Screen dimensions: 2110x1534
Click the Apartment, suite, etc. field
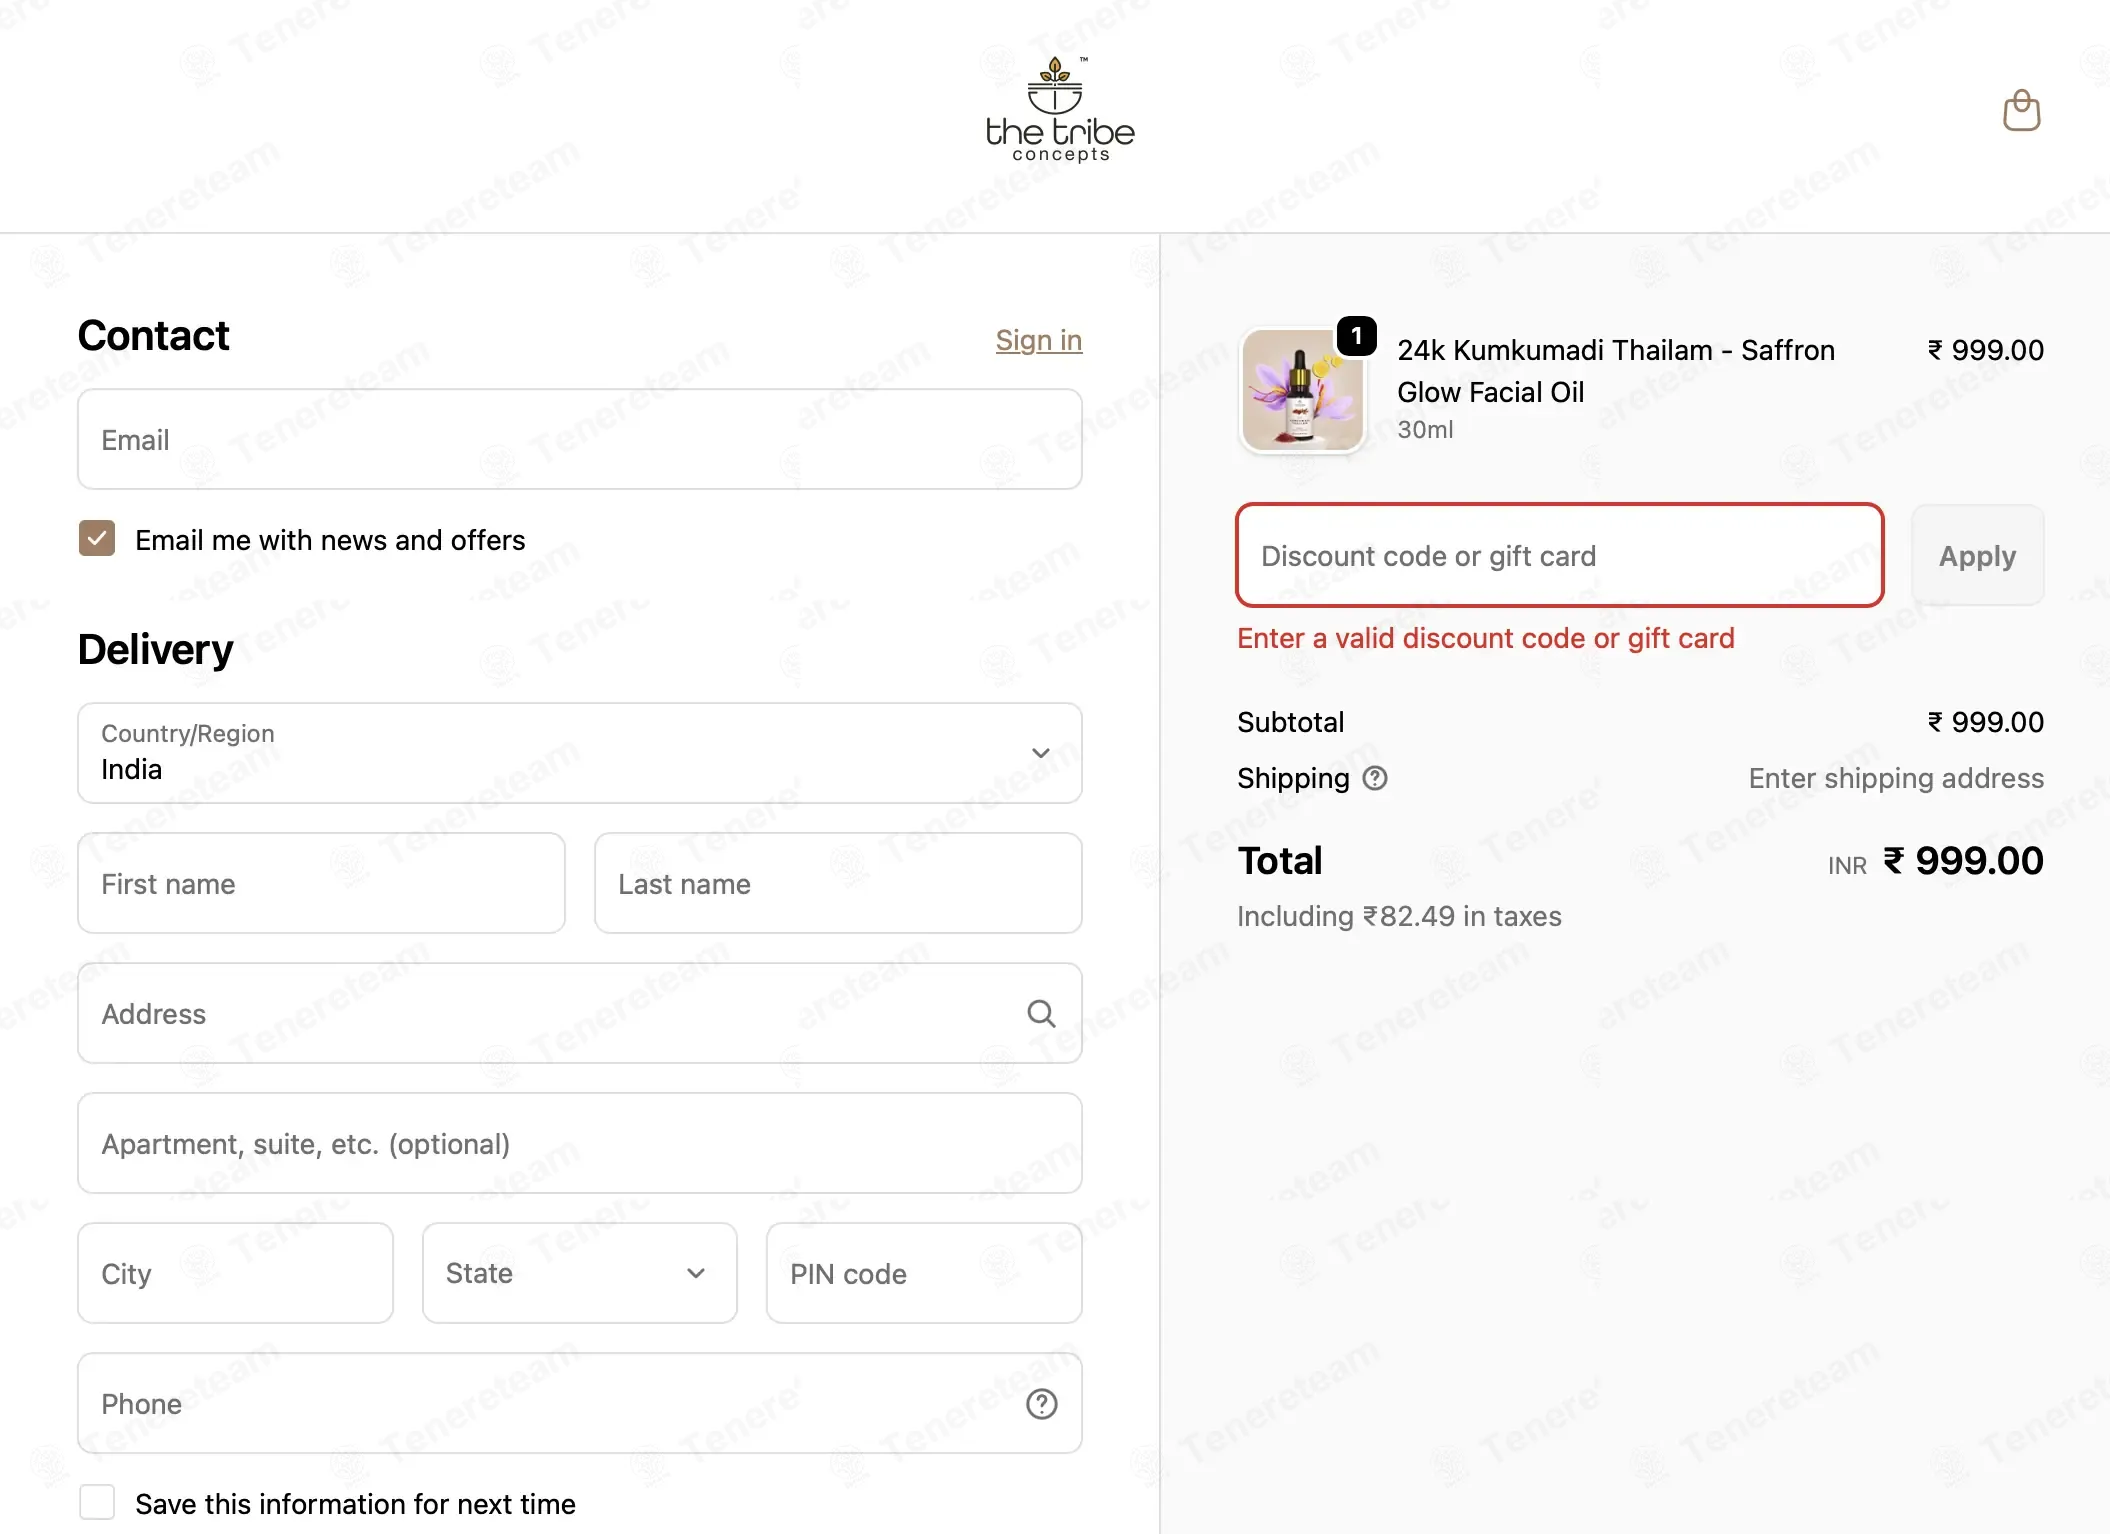580,1143
